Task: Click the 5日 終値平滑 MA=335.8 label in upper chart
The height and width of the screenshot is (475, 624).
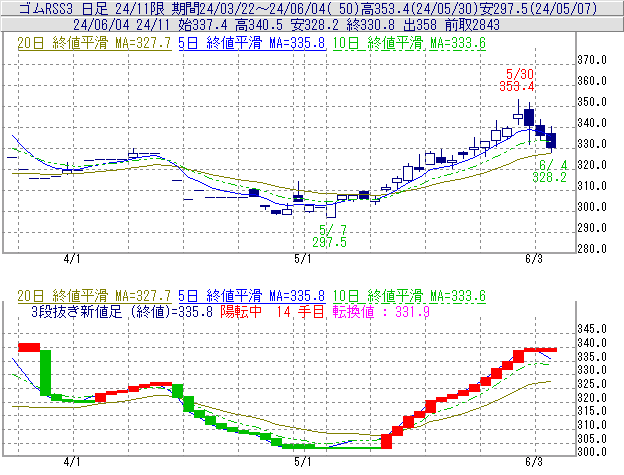Action: (x=252, y=43)
